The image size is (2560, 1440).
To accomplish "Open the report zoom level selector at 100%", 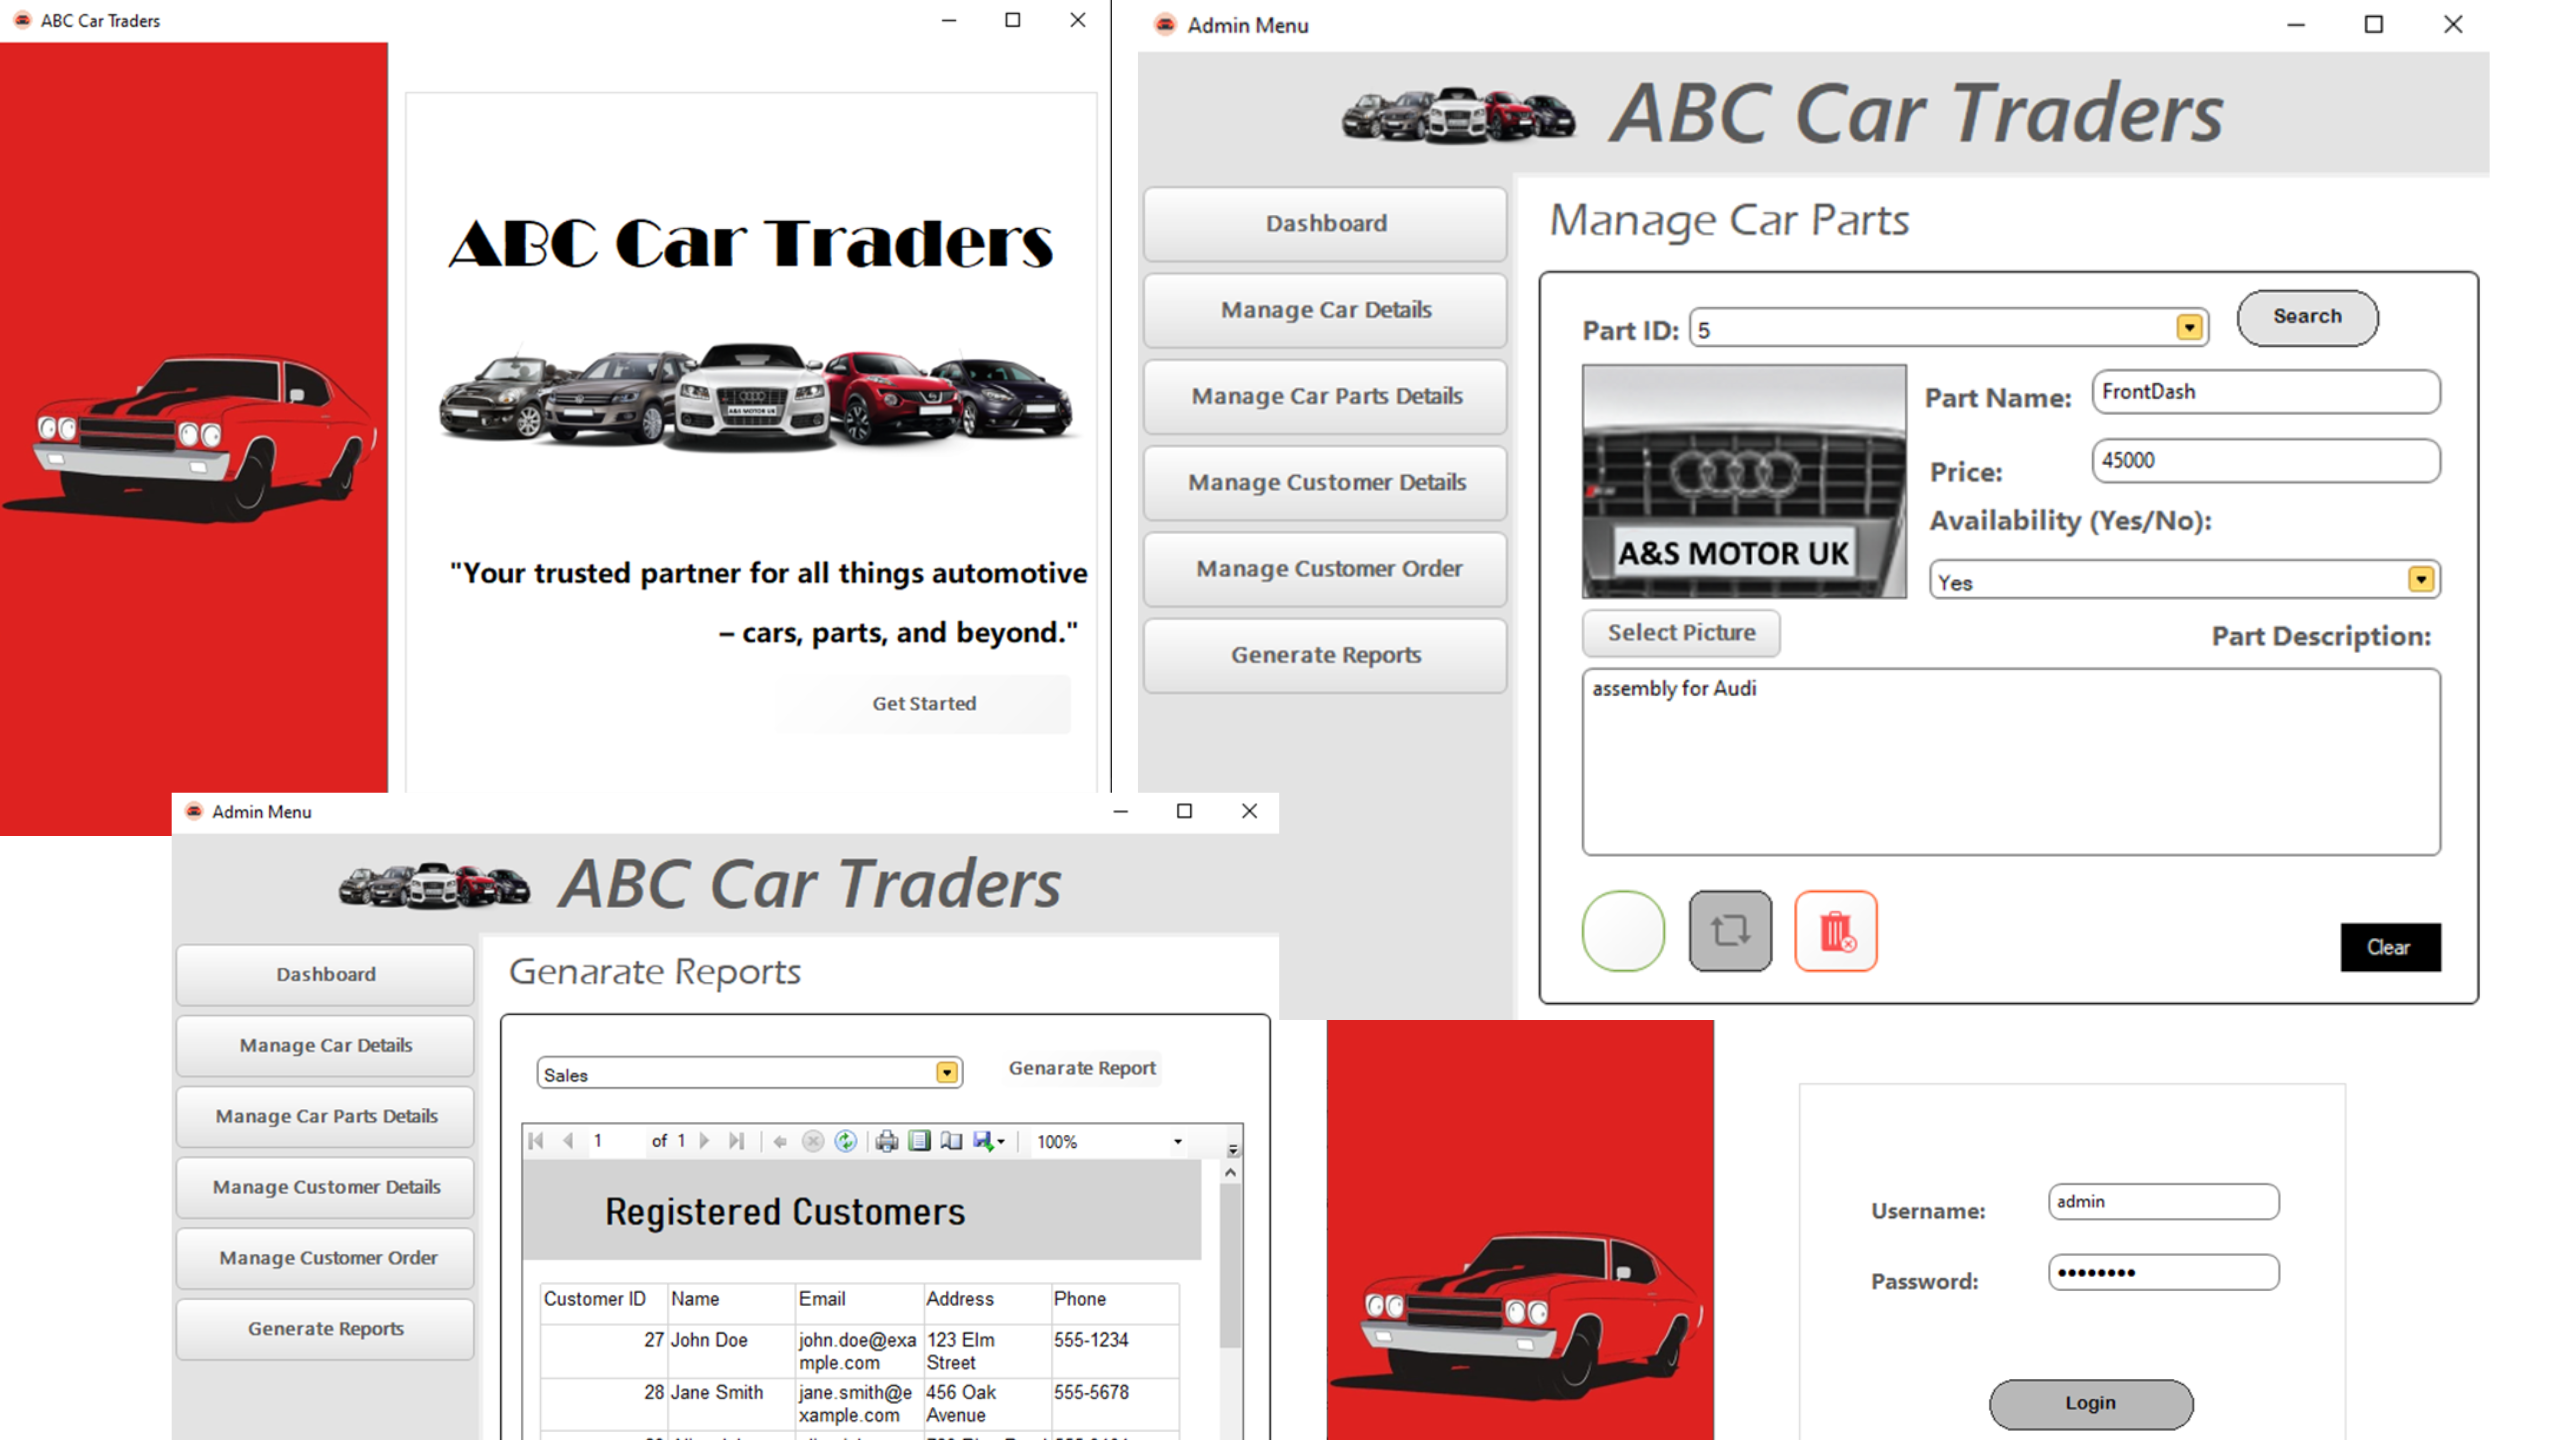I will (x=1178, y=1141).
